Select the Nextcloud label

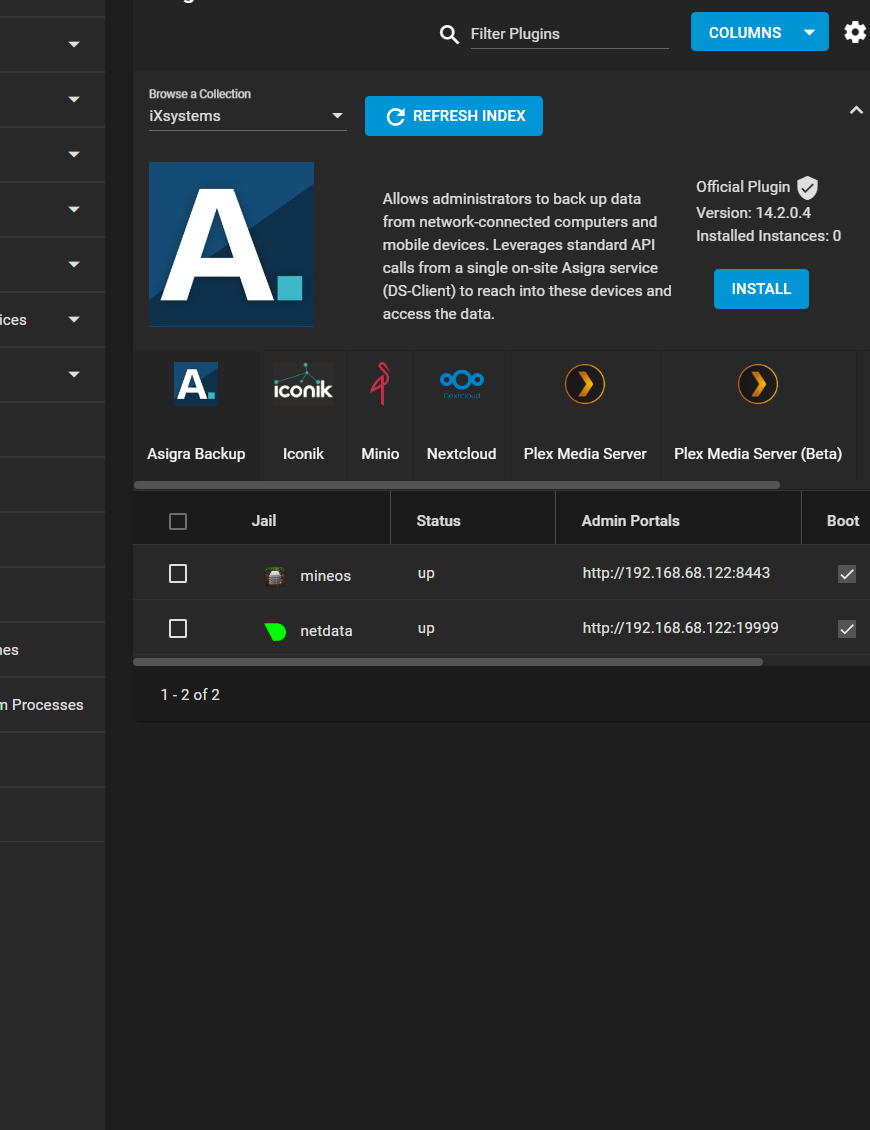tap(461, 454)
